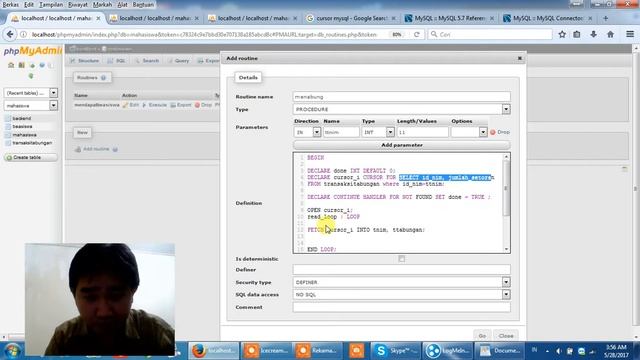Close the Add routine dialog
Viewport: 640px width, 360px height.
(520, 58)
